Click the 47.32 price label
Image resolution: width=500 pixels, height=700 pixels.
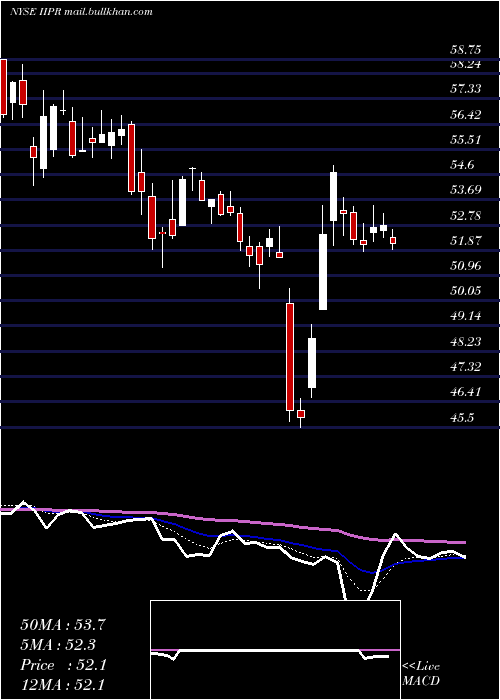[x=466, y=367]
